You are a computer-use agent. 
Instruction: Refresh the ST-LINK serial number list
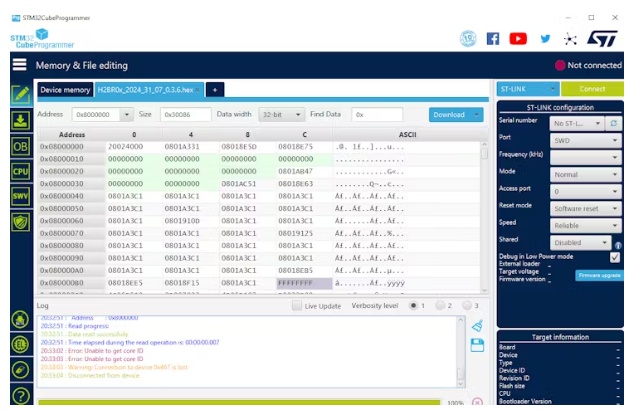coord(613,123)
